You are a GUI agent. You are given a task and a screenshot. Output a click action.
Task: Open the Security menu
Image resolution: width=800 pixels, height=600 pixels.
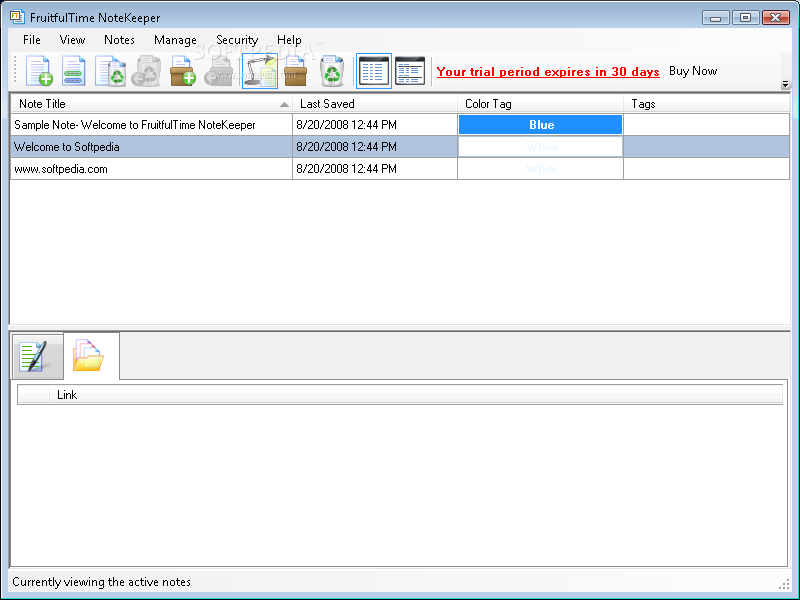click(x=237, y=40)
